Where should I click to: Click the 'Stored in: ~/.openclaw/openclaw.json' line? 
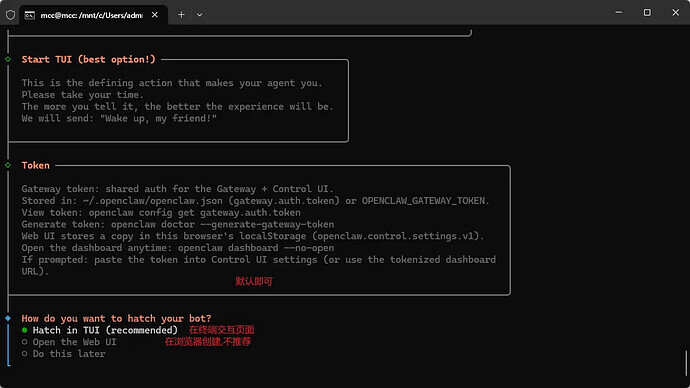255,201
